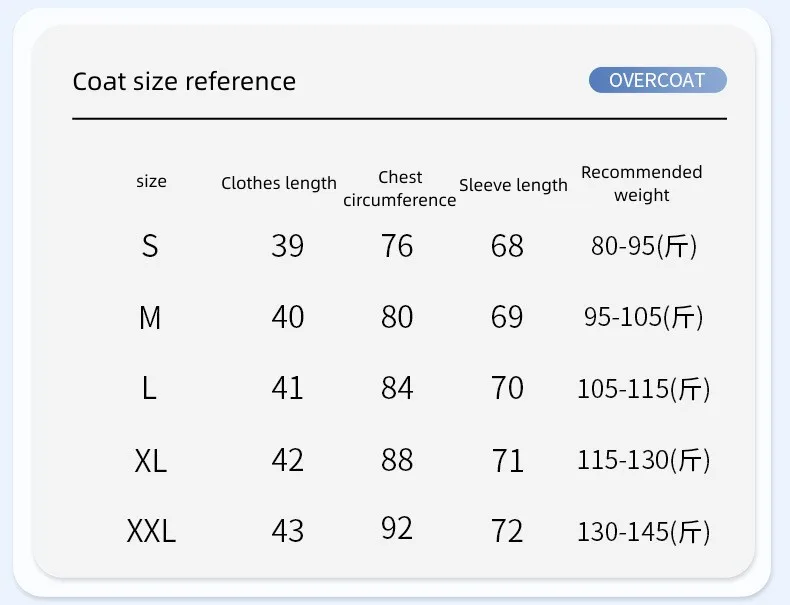Select the "Chest circumference" column header
Screen dimensions: 790x605
pyautogui.click(x=400, y=188)
